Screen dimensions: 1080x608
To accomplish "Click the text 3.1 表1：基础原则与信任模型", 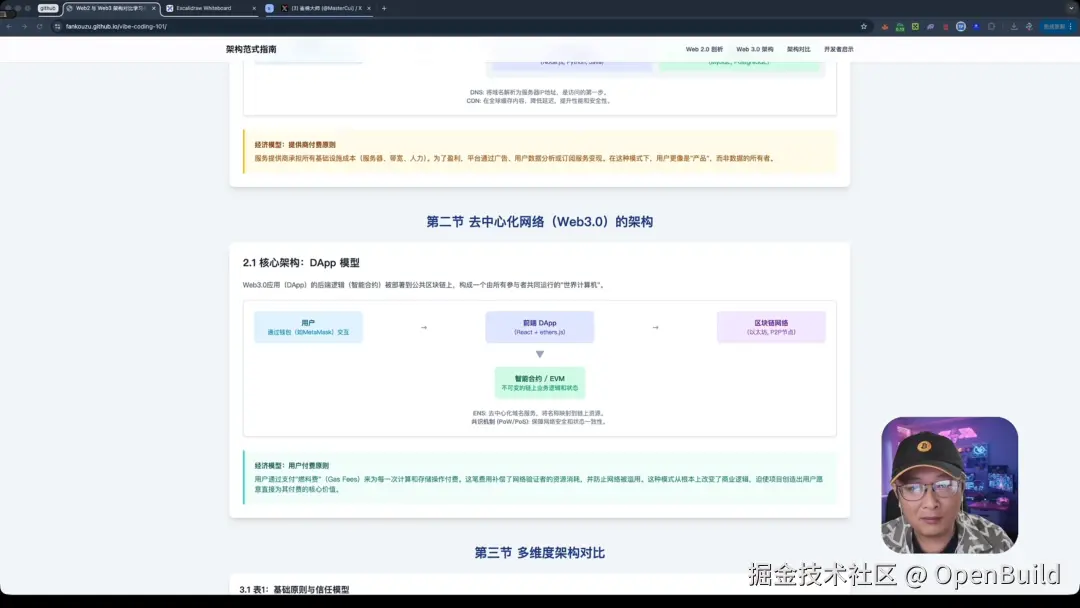I will coord(294,589).
